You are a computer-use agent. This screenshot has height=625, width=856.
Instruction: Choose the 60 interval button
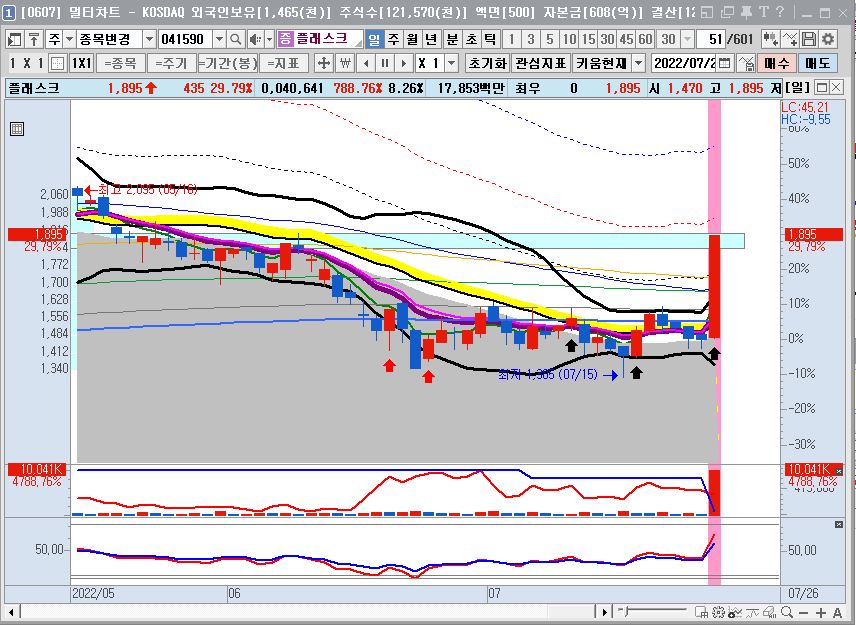click(x=645, y=39)
